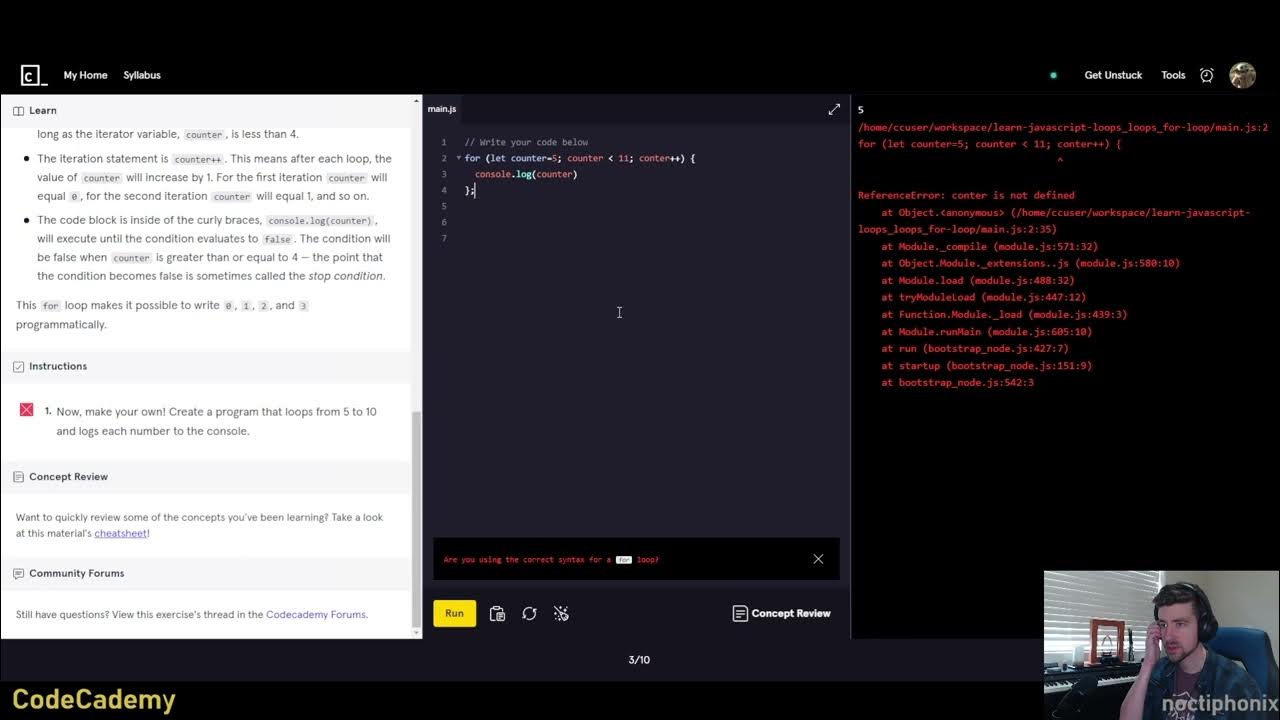Open the user profile avatar
The height and width of the screenshot is (720, 1280).
pyautogui.click(x=1242, y=75)
